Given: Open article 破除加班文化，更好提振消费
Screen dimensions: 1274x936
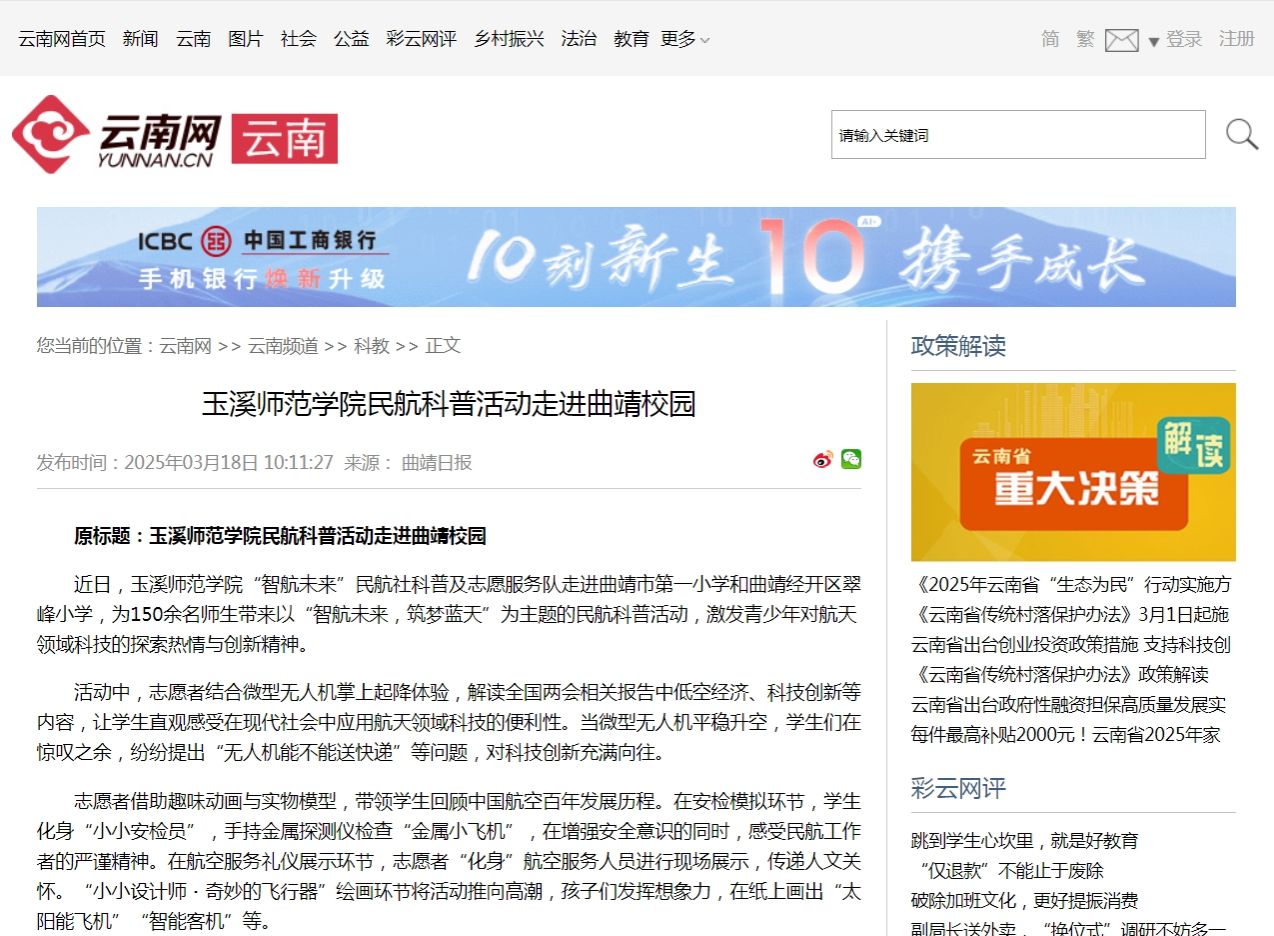Looking at the screenshot, I should (1024, 901).
